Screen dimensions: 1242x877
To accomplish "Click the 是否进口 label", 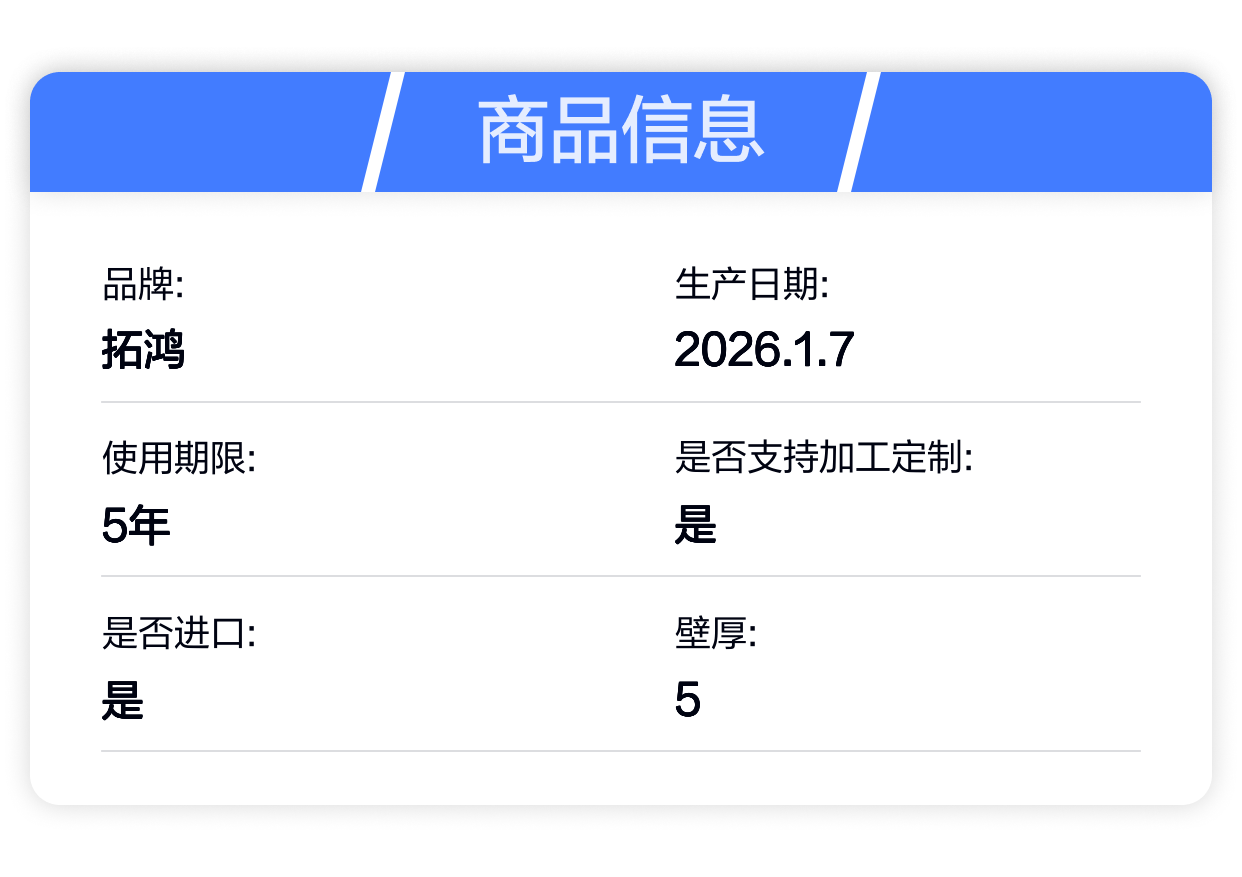I will 179,634.
